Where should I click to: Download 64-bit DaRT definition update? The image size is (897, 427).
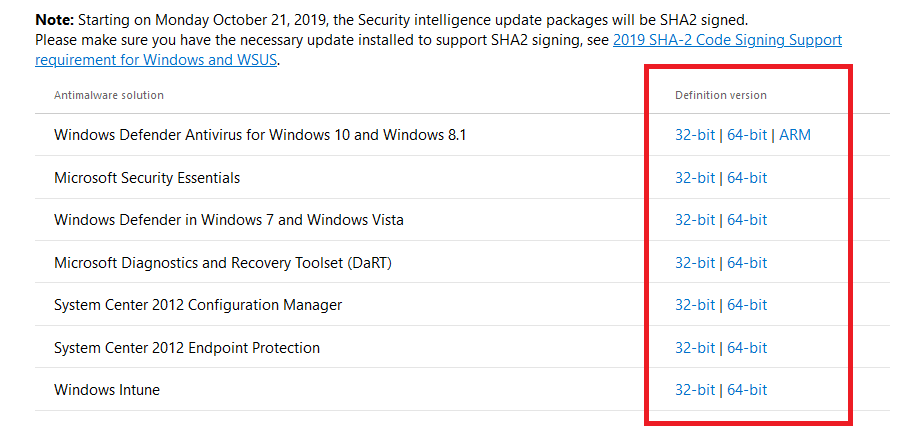(x=747, y=263)
